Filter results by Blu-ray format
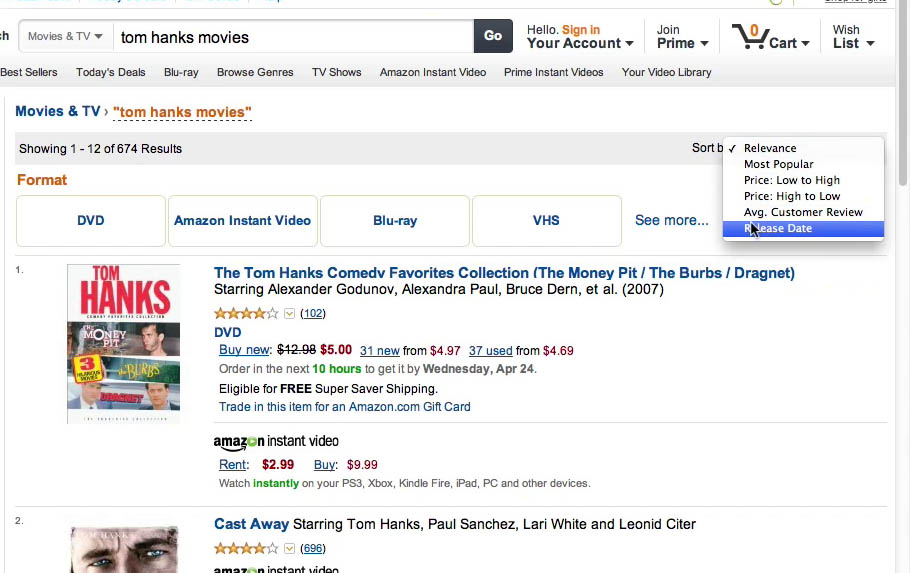 (x=395, y=220)
